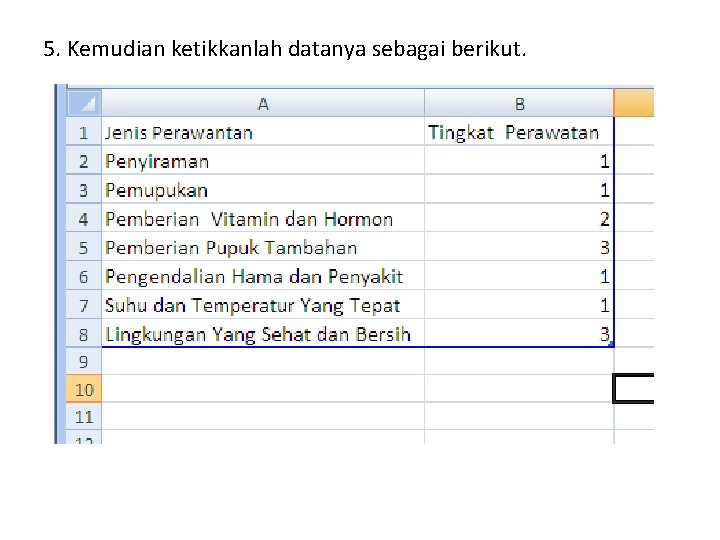Click value 1 in Penyiraman row

point(519,161)
